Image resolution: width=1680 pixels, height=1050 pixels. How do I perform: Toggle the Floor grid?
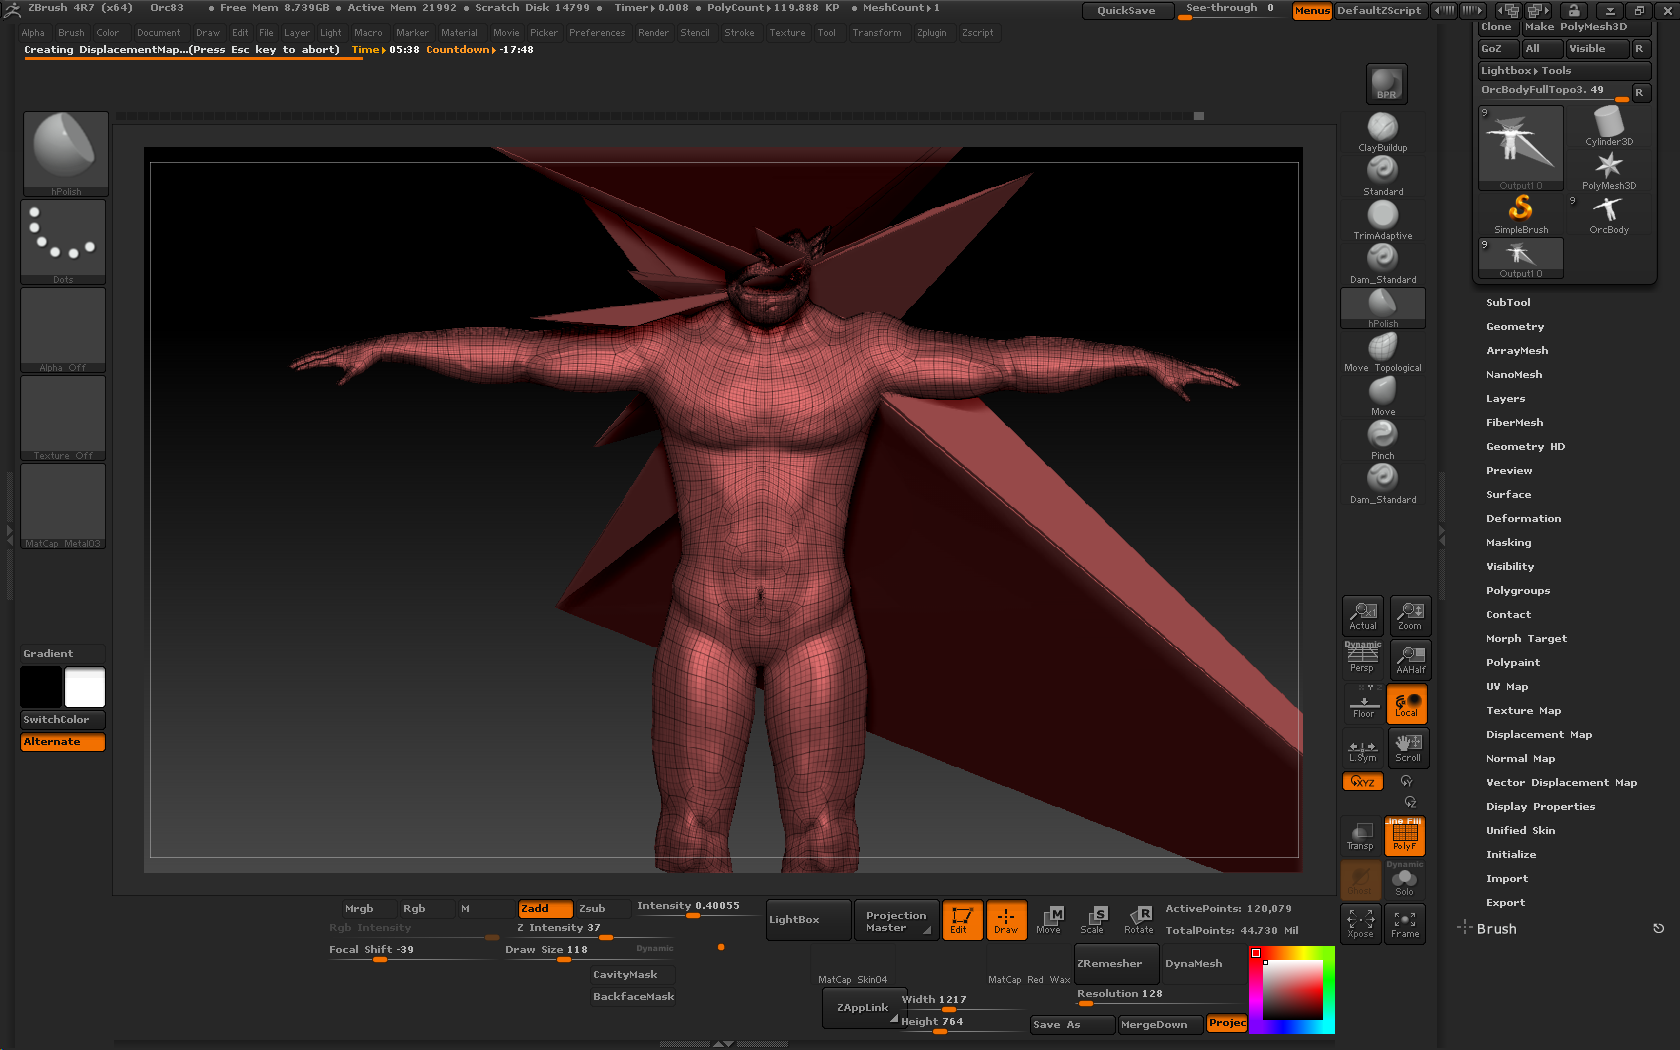coord(1363,703)
